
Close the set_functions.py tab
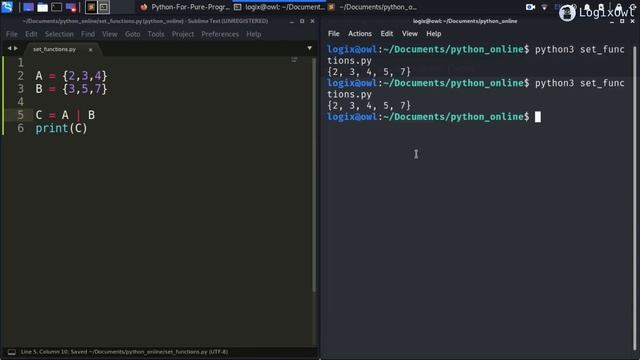pos(91,50)
